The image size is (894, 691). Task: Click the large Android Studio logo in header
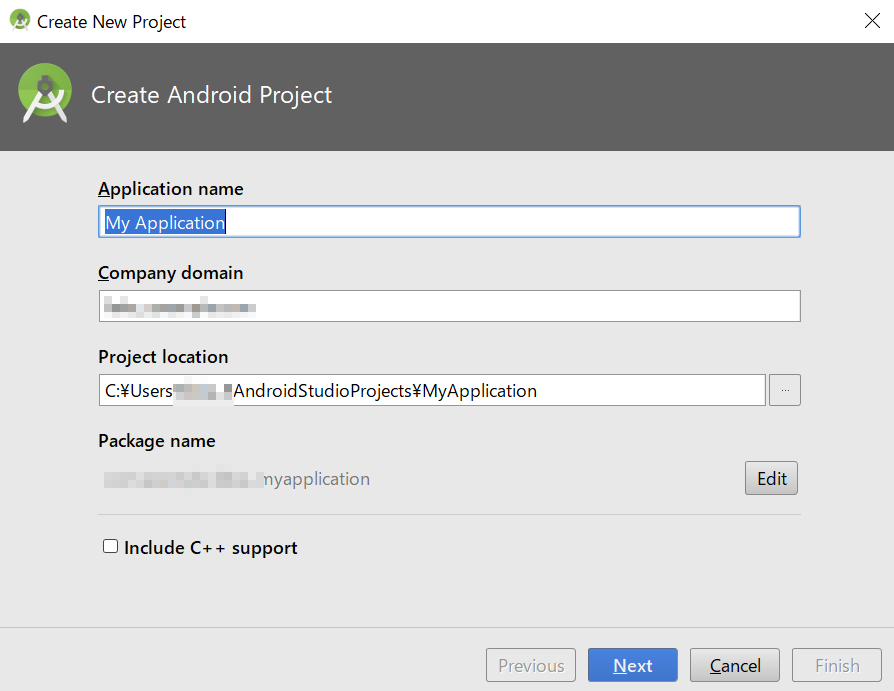(45, 94)
